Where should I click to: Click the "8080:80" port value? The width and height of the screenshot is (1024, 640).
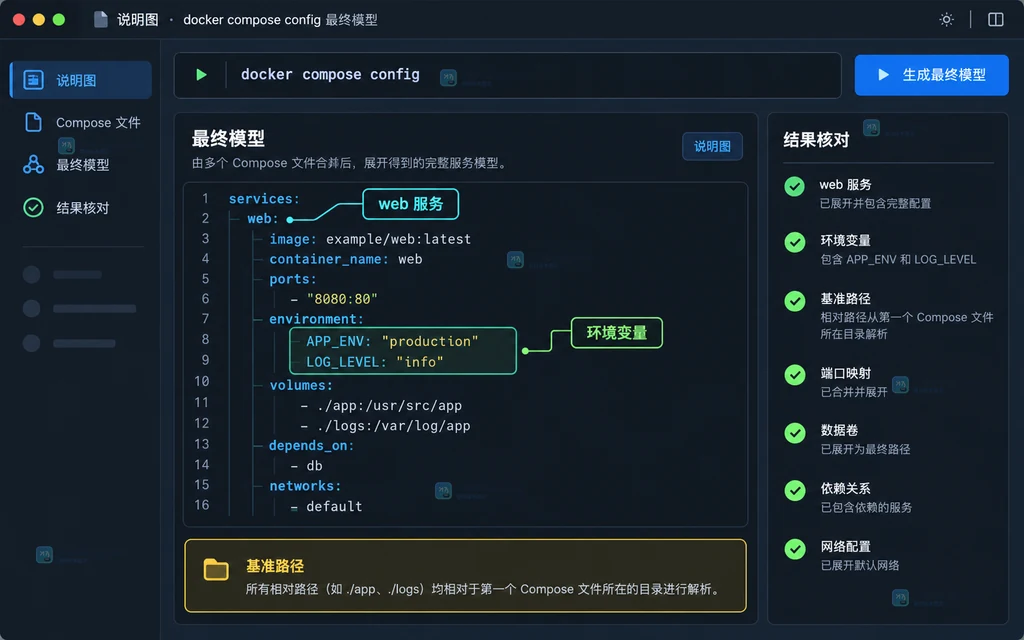click(x=342, y=299)
